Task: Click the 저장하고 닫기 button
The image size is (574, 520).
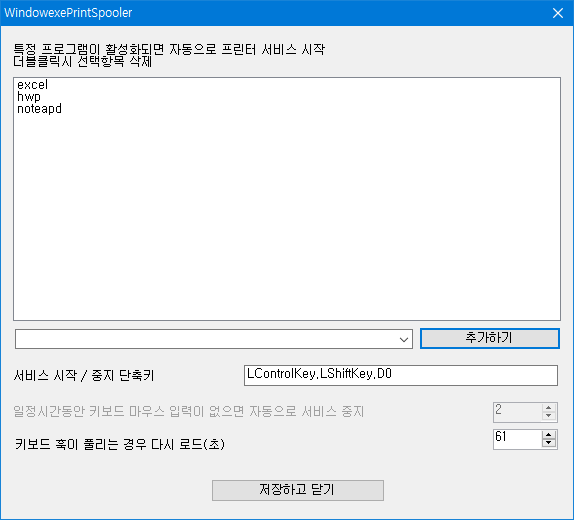Action: coord(298,490)
